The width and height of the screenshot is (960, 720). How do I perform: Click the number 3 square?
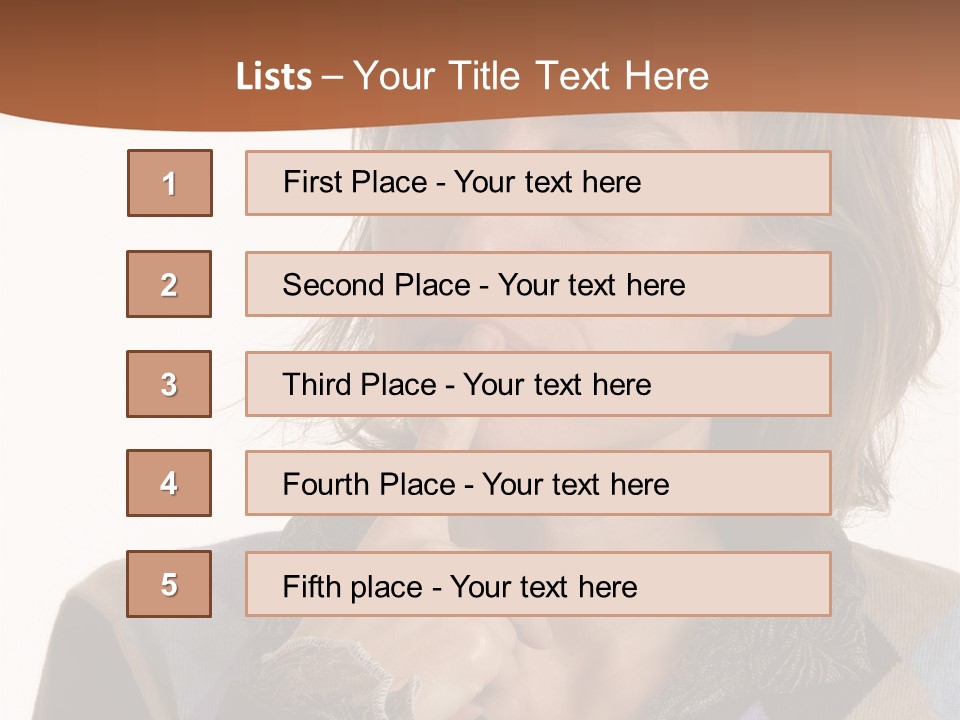(x=169, y=384)
